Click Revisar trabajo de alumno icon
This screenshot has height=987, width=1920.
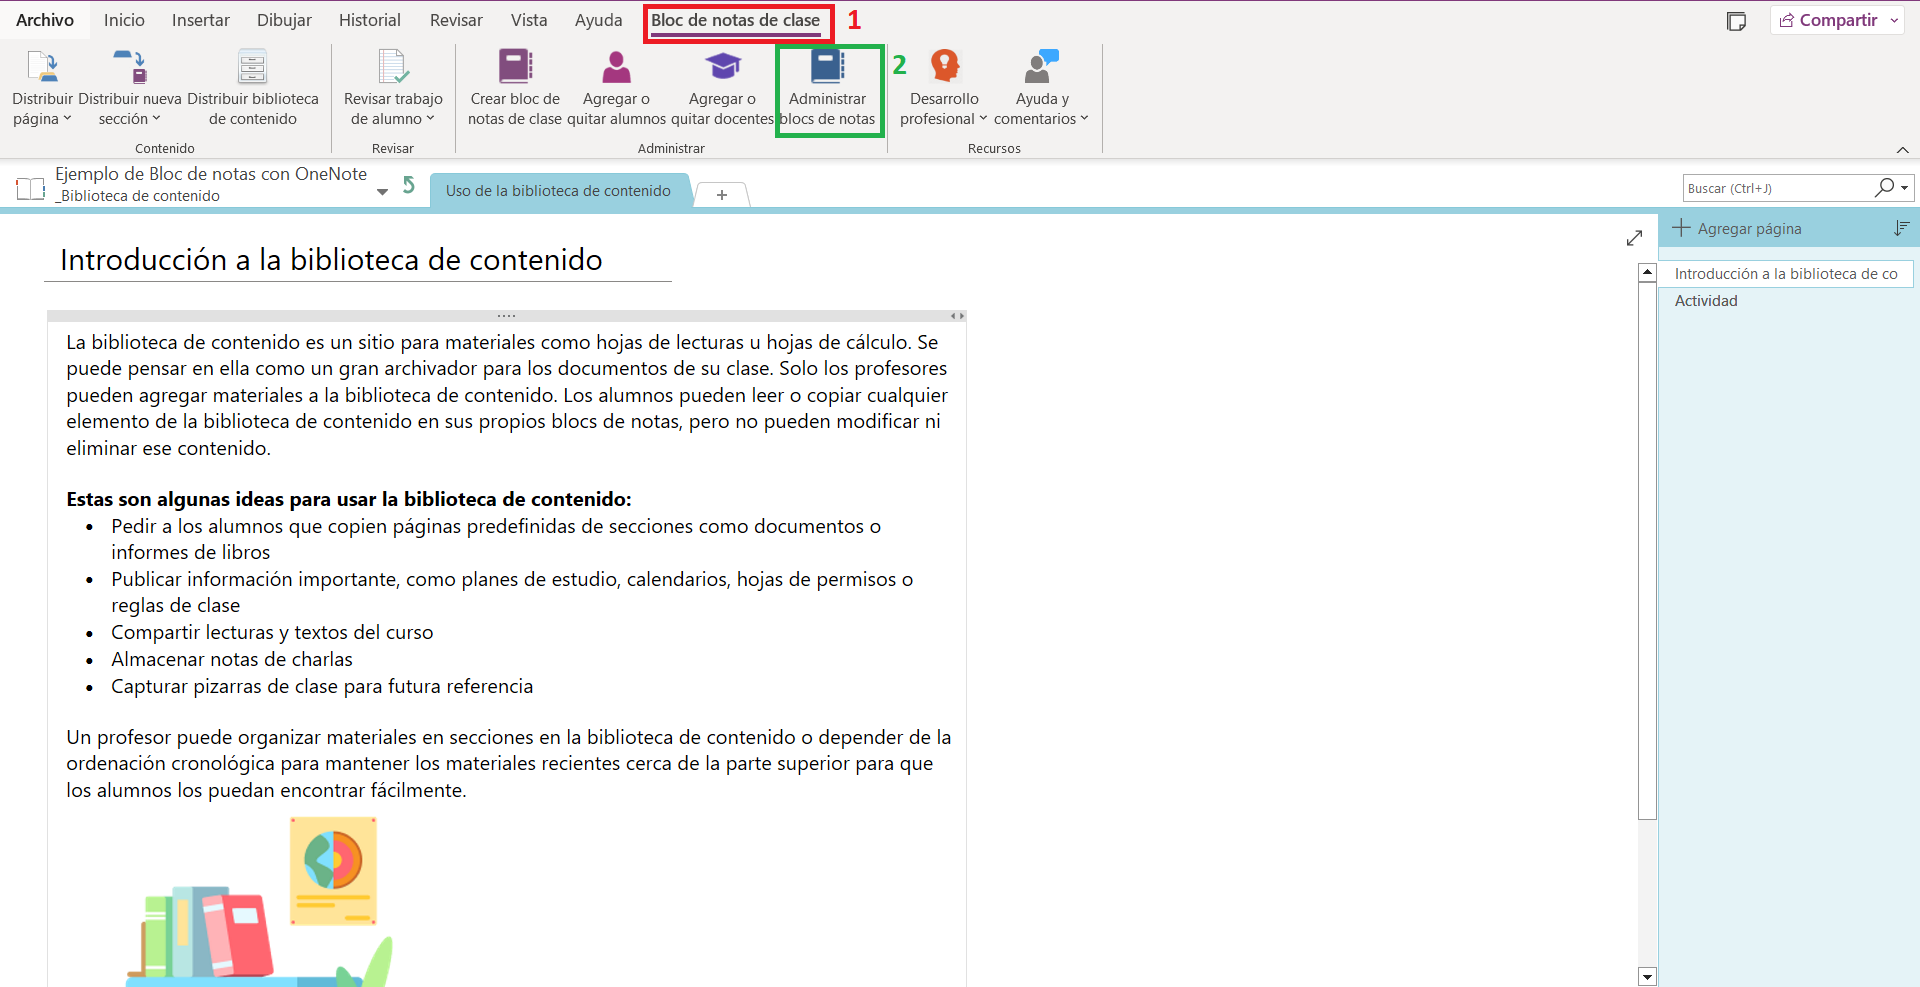coord(393,67)
